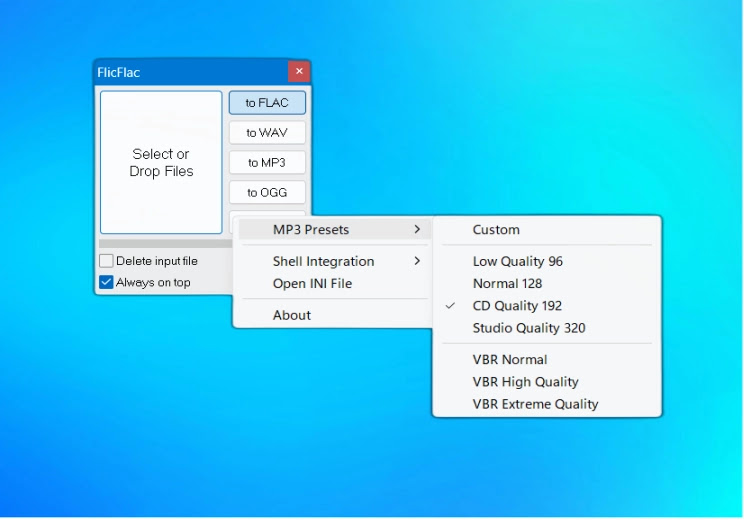Open the Select or Drop Files area
Viewport: 744px width, 520px height.
161,162
